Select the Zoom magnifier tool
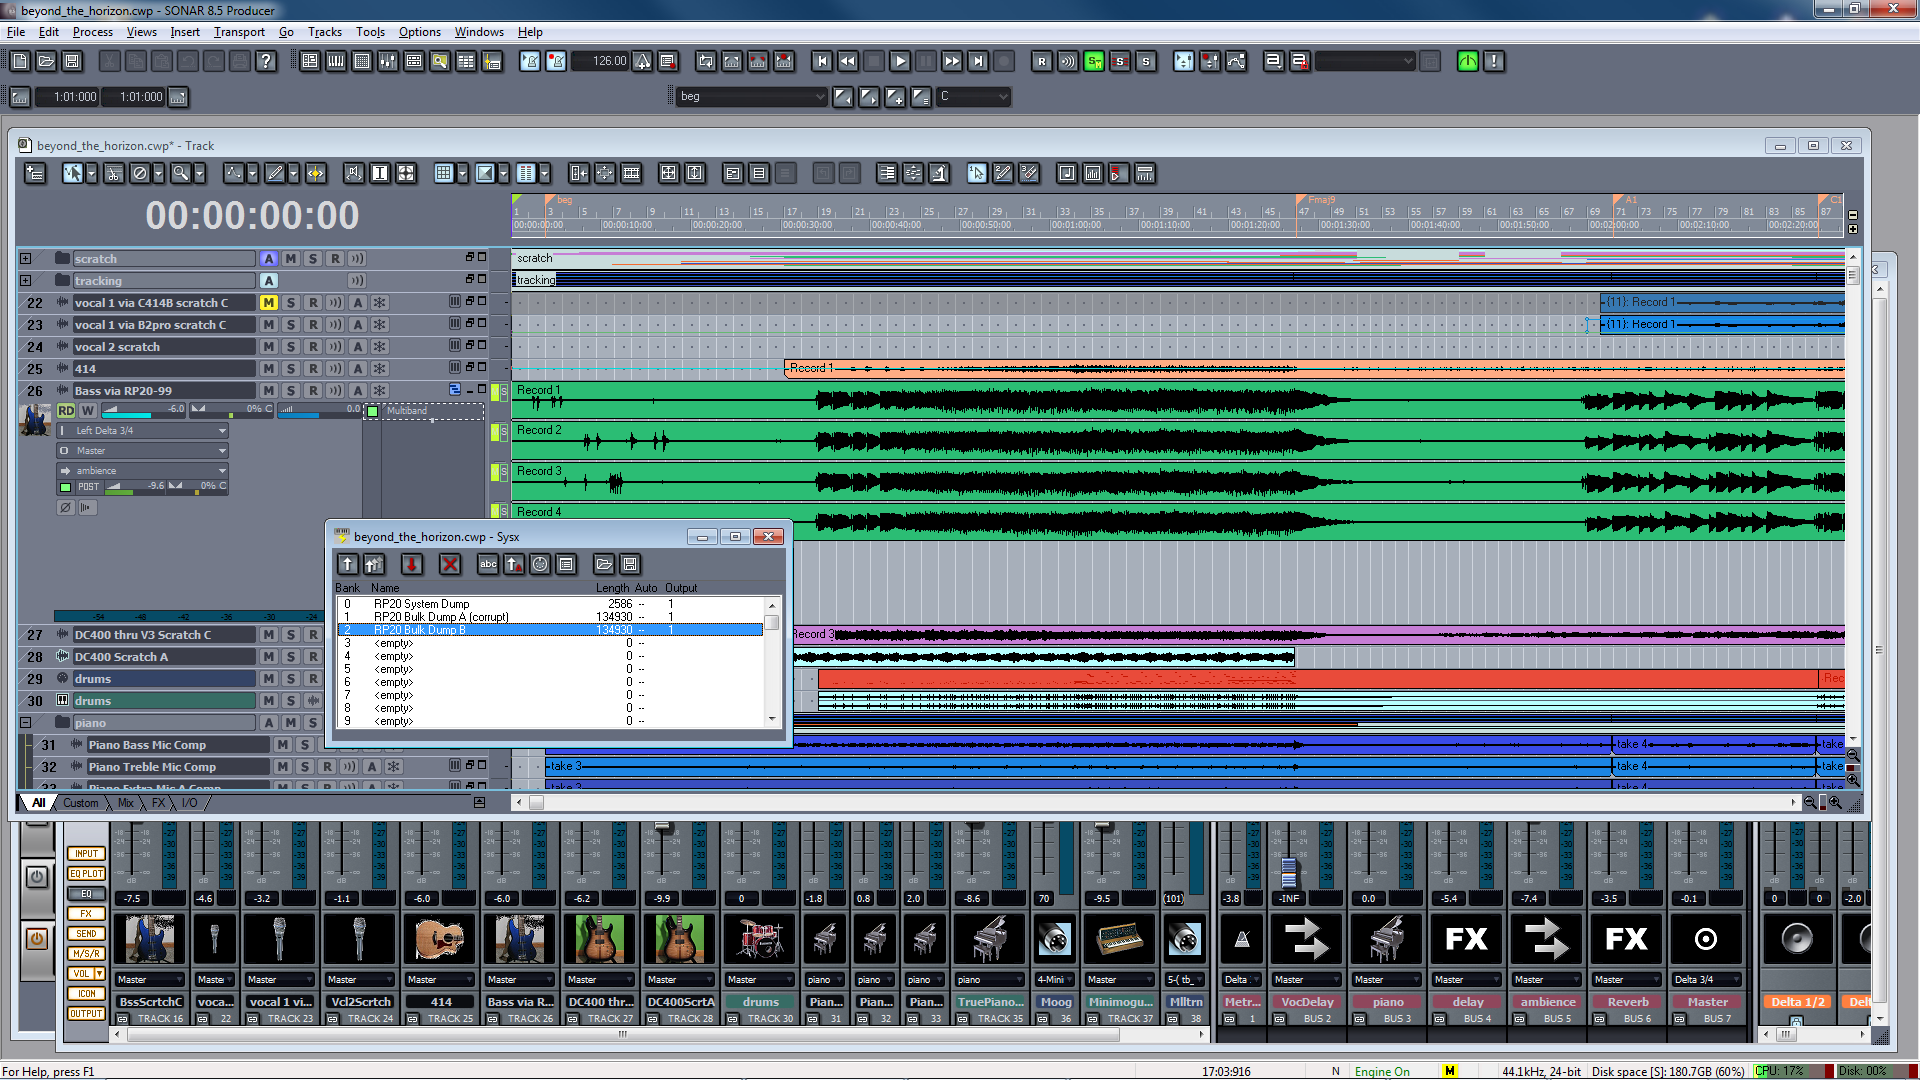This screenshot has height=1080, width=1920. click(180, 173)
